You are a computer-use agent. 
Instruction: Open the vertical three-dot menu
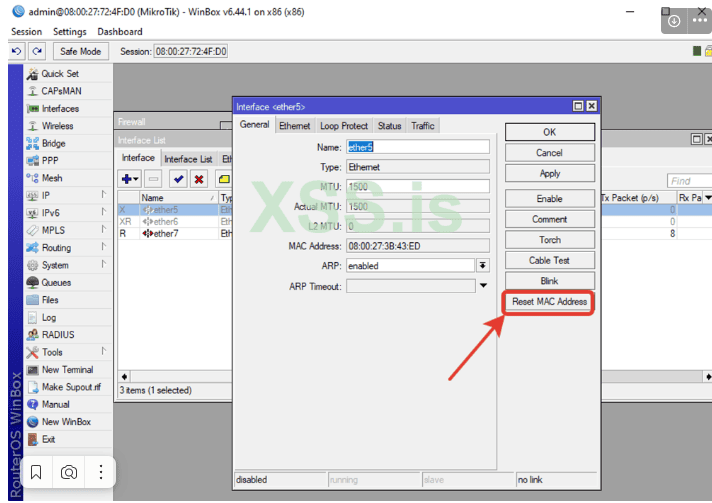click(x=101, y=472)
